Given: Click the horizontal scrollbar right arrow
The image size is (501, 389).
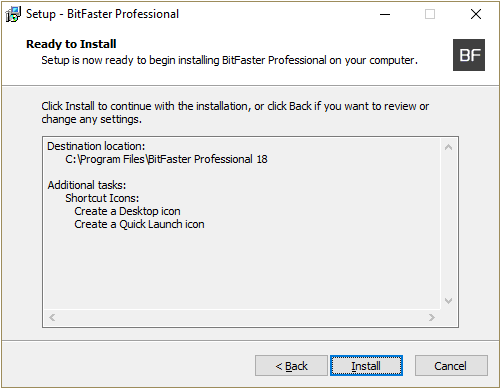Looking at the screenshot, I should click(x=432, y=317).
